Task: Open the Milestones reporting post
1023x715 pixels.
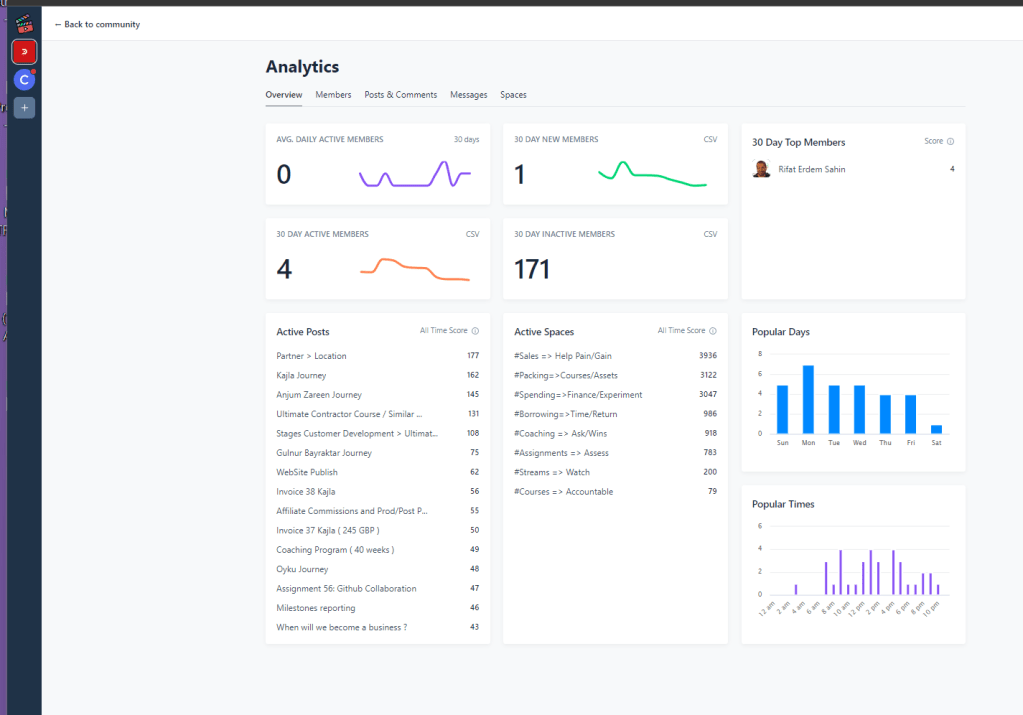Action: click(x=316, y=608)
